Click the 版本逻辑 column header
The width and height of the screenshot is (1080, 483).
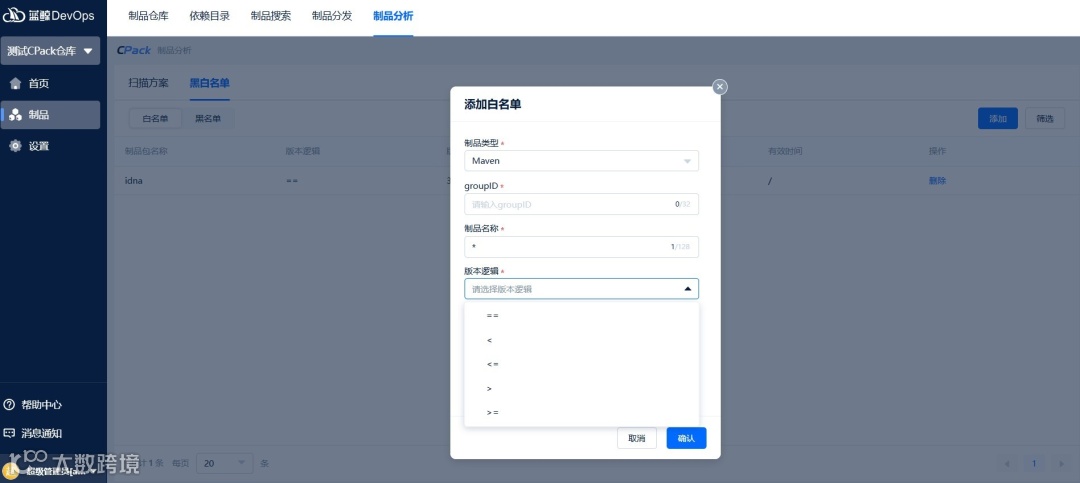[302, 151]
